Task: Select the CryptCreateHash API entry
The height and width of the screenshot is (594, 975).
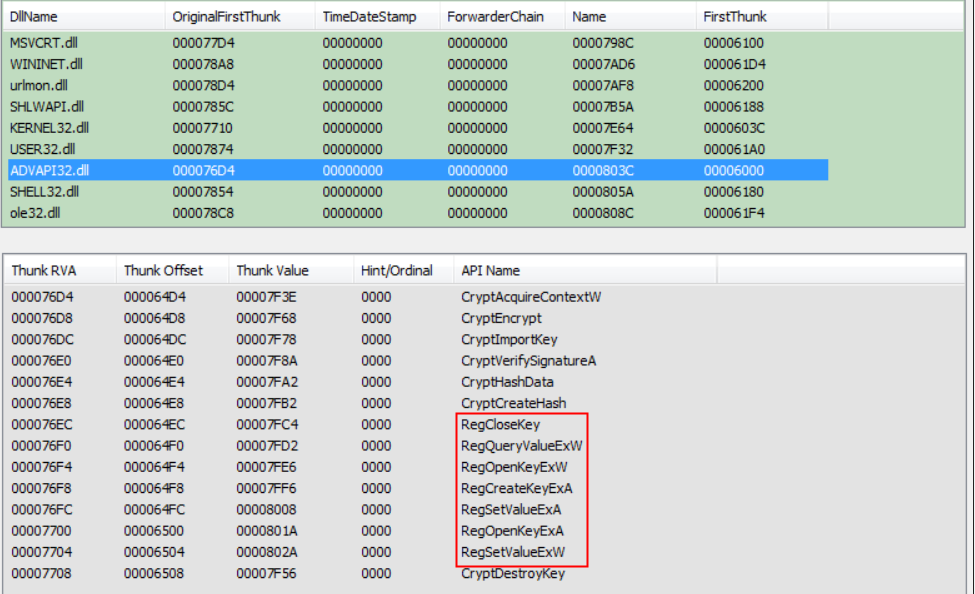Action: click(514, 403)
